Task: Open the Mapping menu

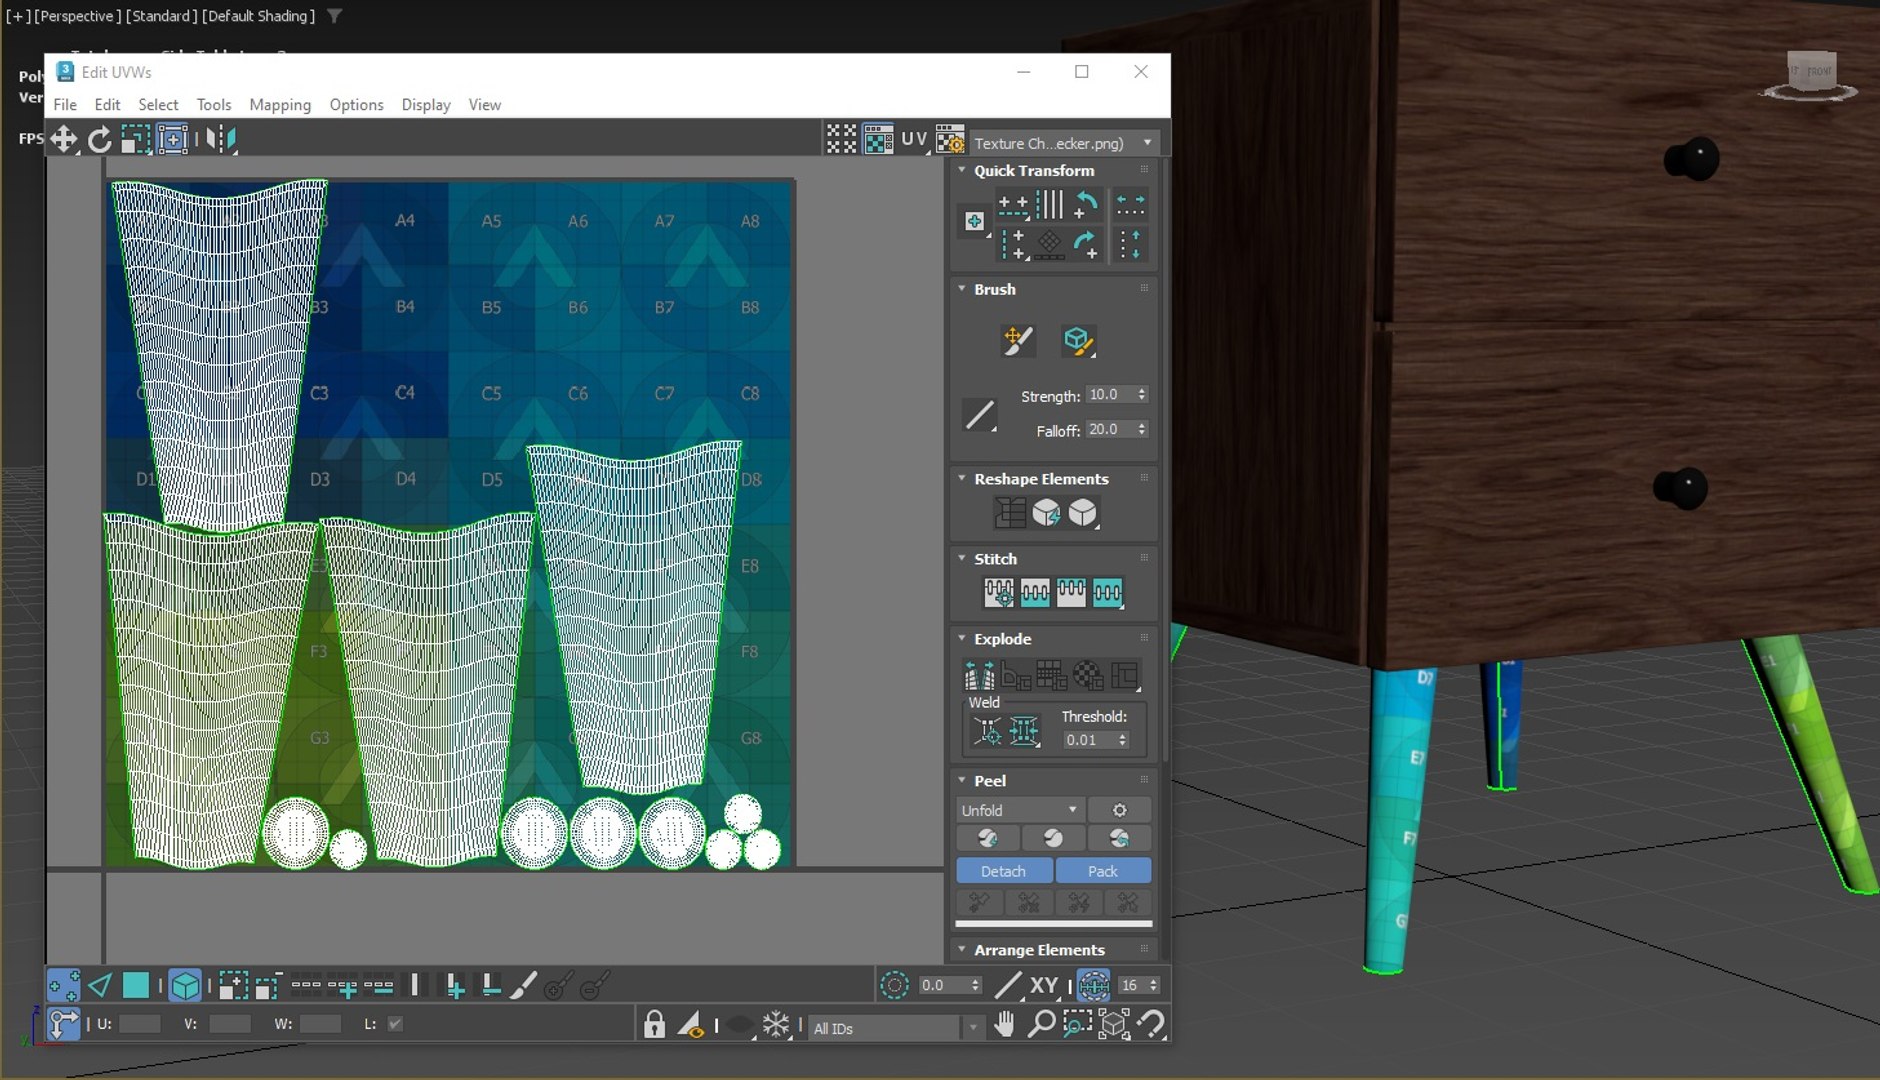Action: tap(280, 104)
